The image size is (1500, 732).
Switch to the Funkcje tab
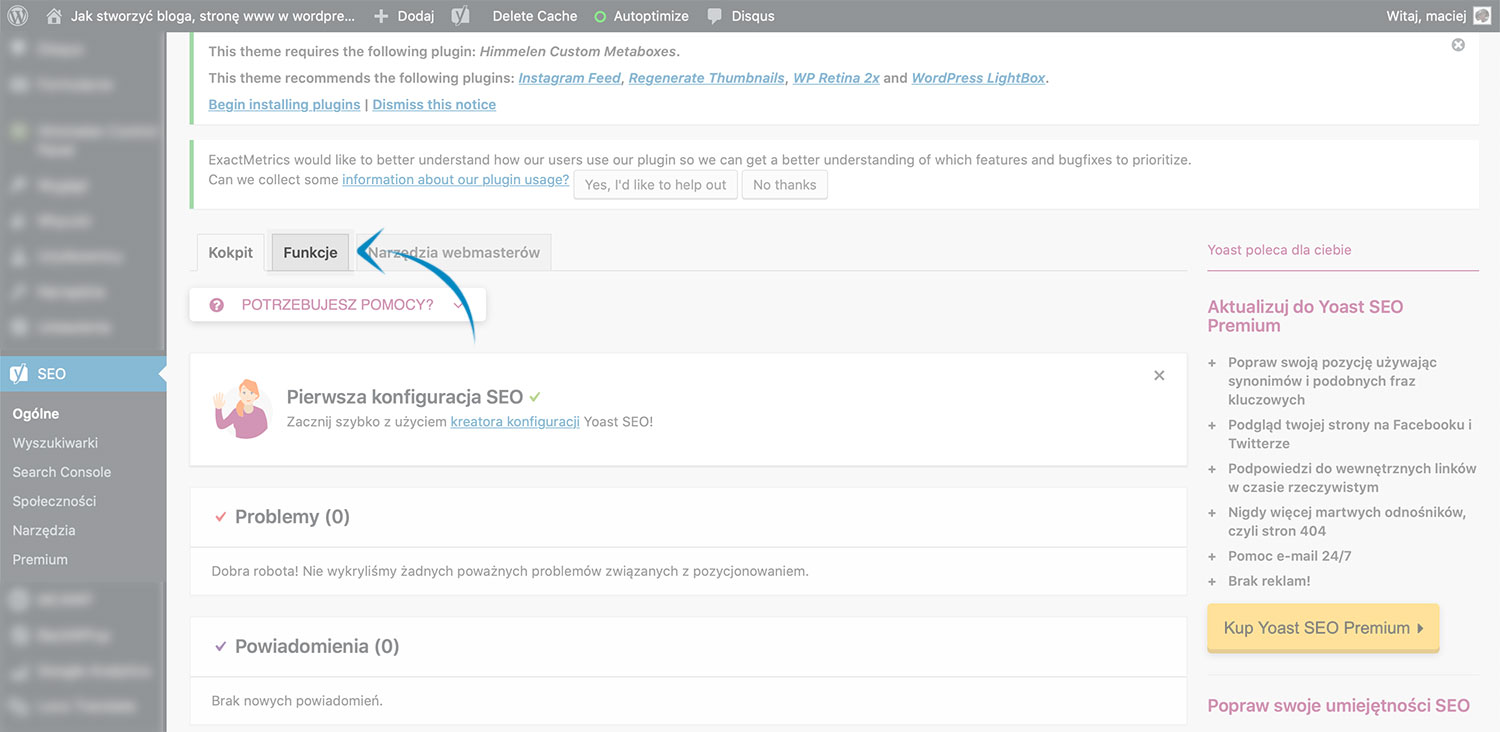click(310, 253)
